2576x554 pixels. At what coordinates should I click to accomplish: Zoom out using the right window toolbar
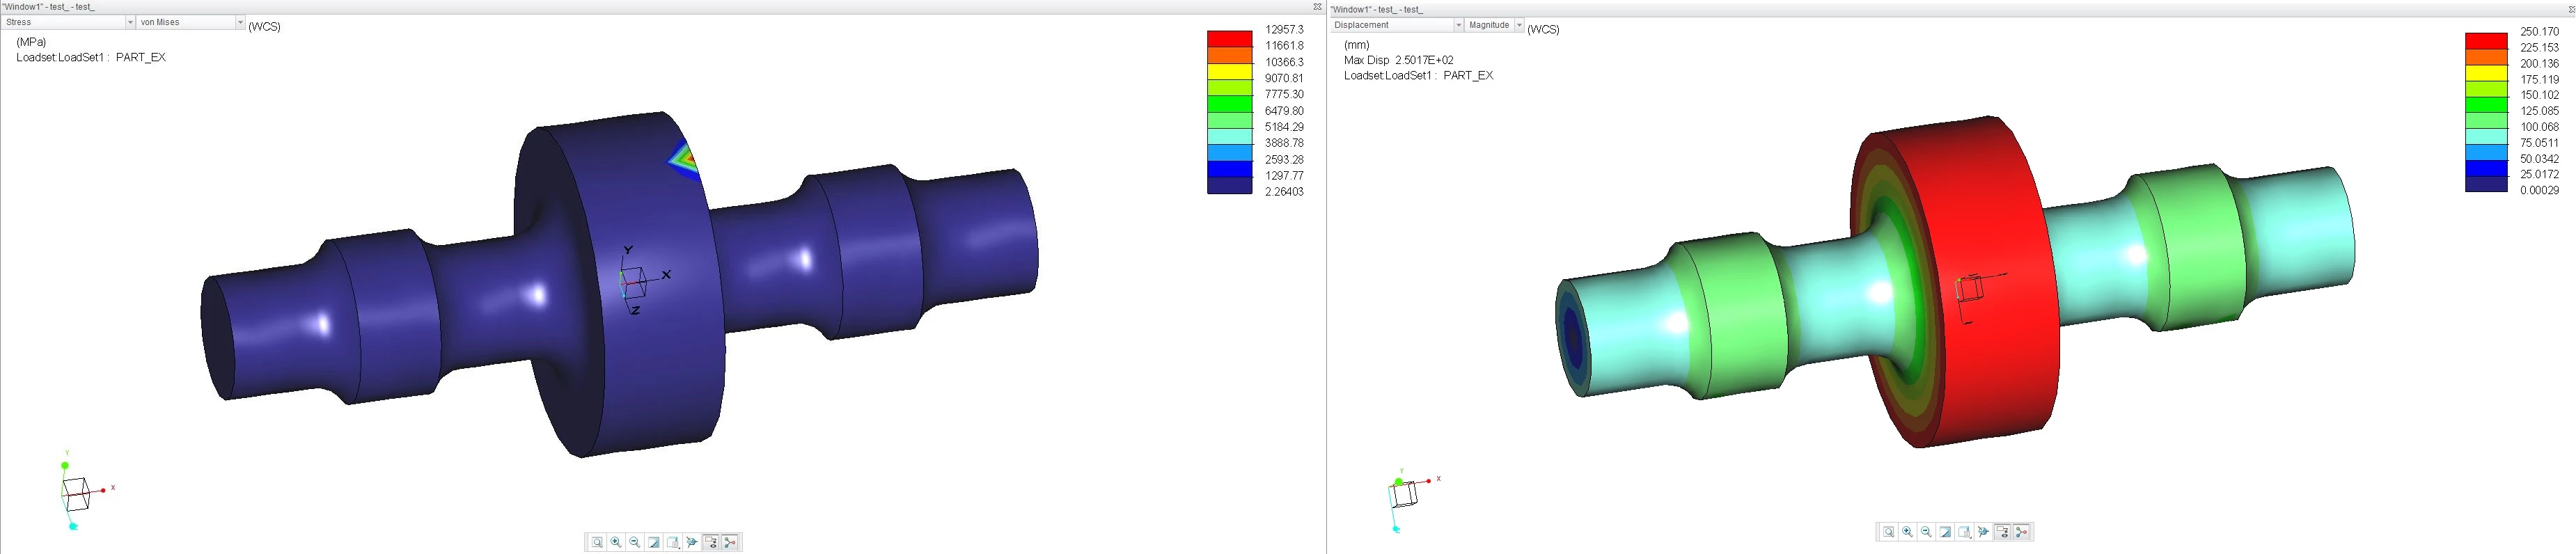tap(1926, 532)
